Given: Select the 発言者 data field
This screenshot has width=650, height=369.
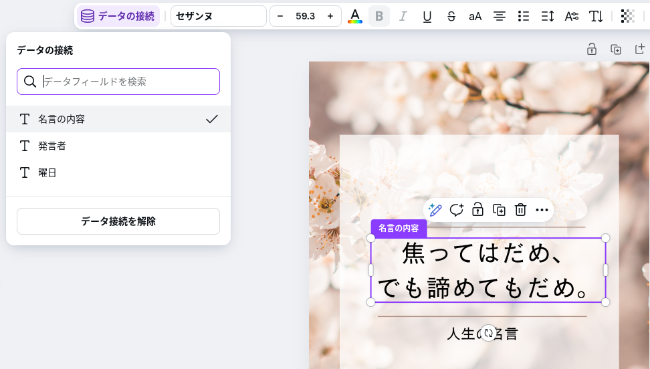Looking at the screenshot, I should click(x=118, y=146).
